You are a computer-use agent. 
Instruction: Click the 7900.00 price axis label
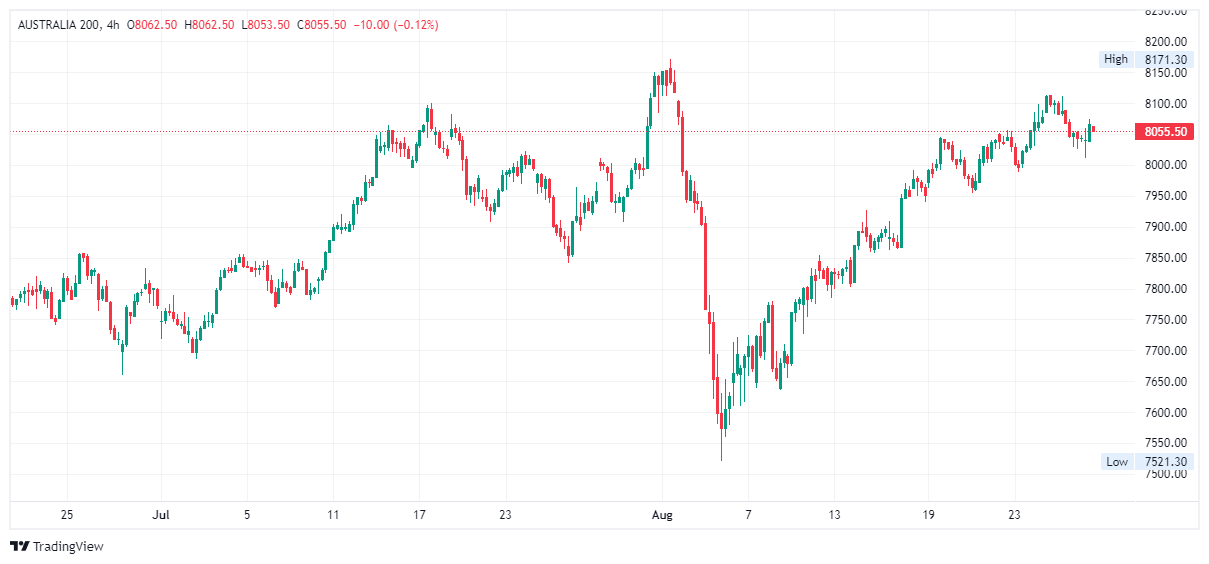coord(1166,227)
